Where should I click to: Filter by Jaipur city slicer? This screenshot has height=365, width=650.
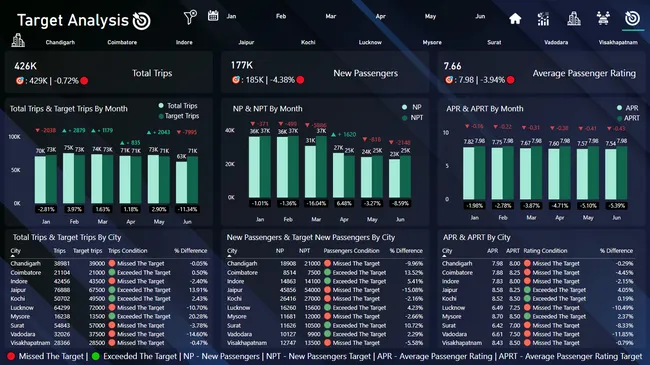(246, 42)
